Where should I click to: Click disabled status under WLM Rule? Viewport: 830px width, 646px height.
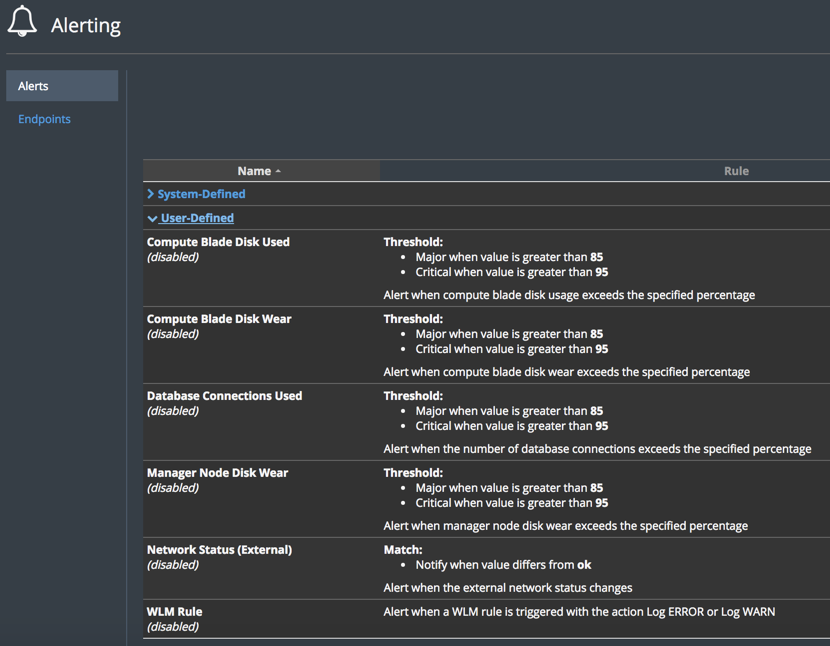(172, 627)
